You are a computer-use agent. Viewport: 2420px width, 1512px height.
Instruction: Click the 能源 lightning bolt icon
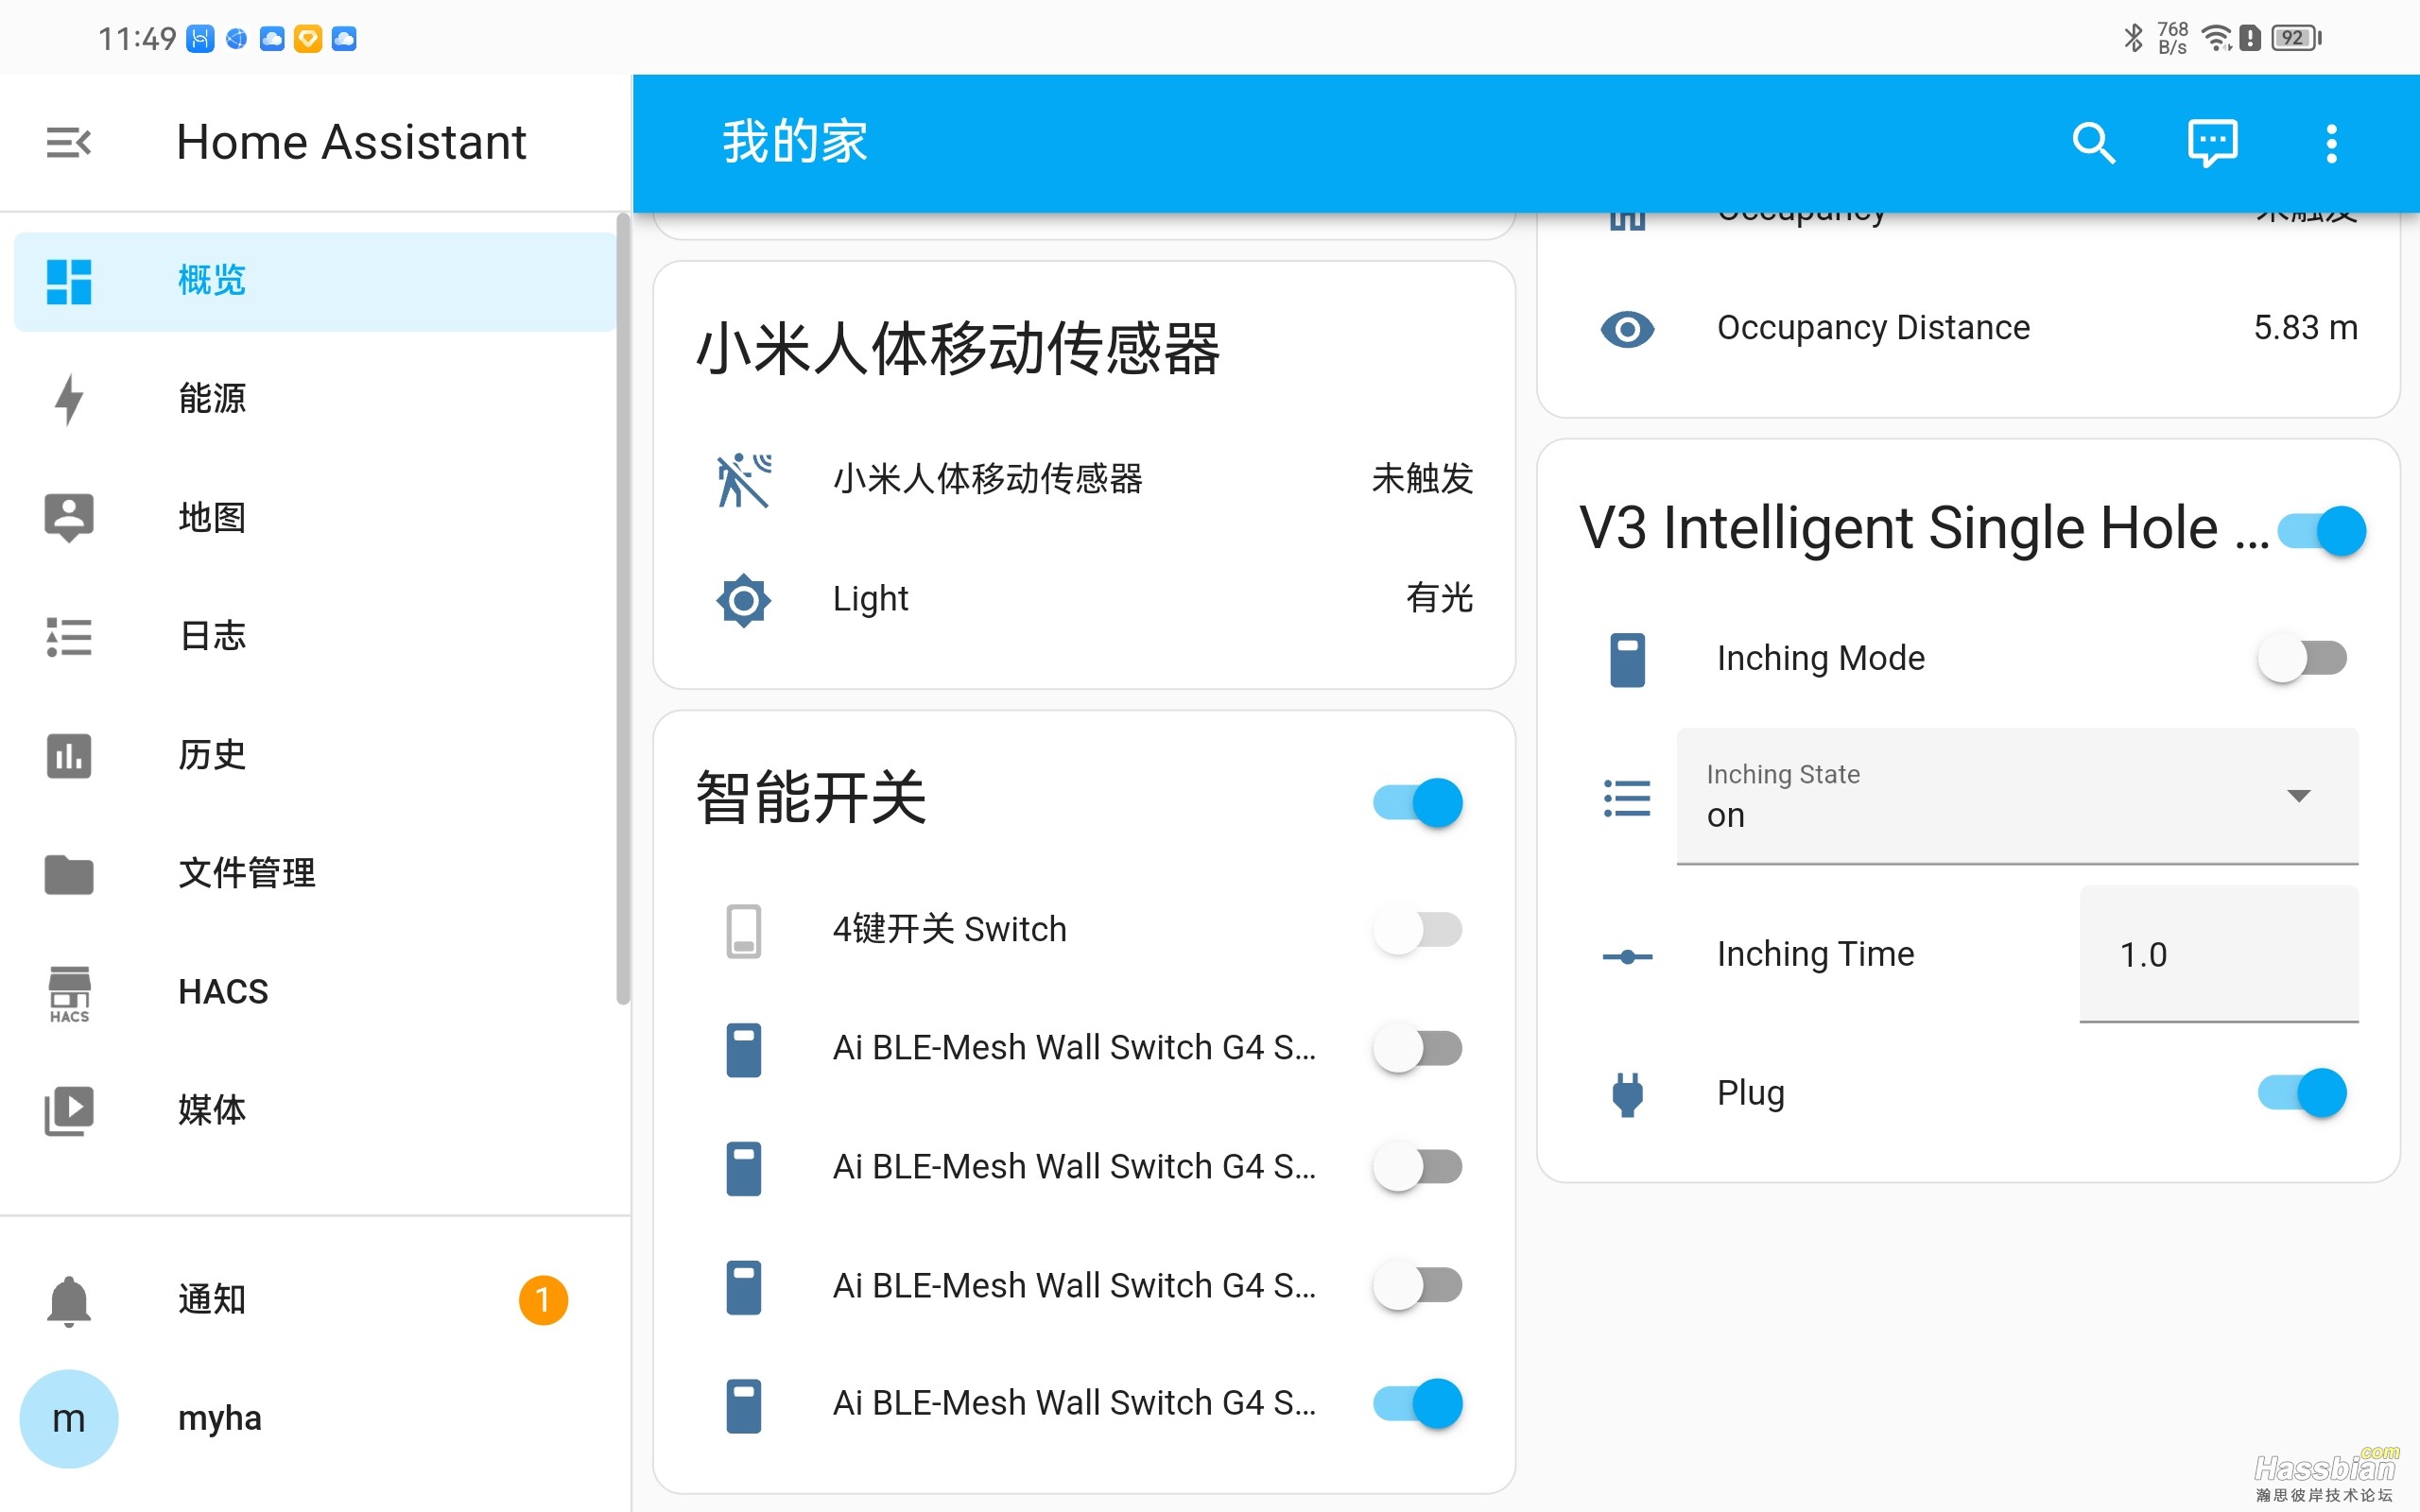pyautogui.click(x=69, y=400)
